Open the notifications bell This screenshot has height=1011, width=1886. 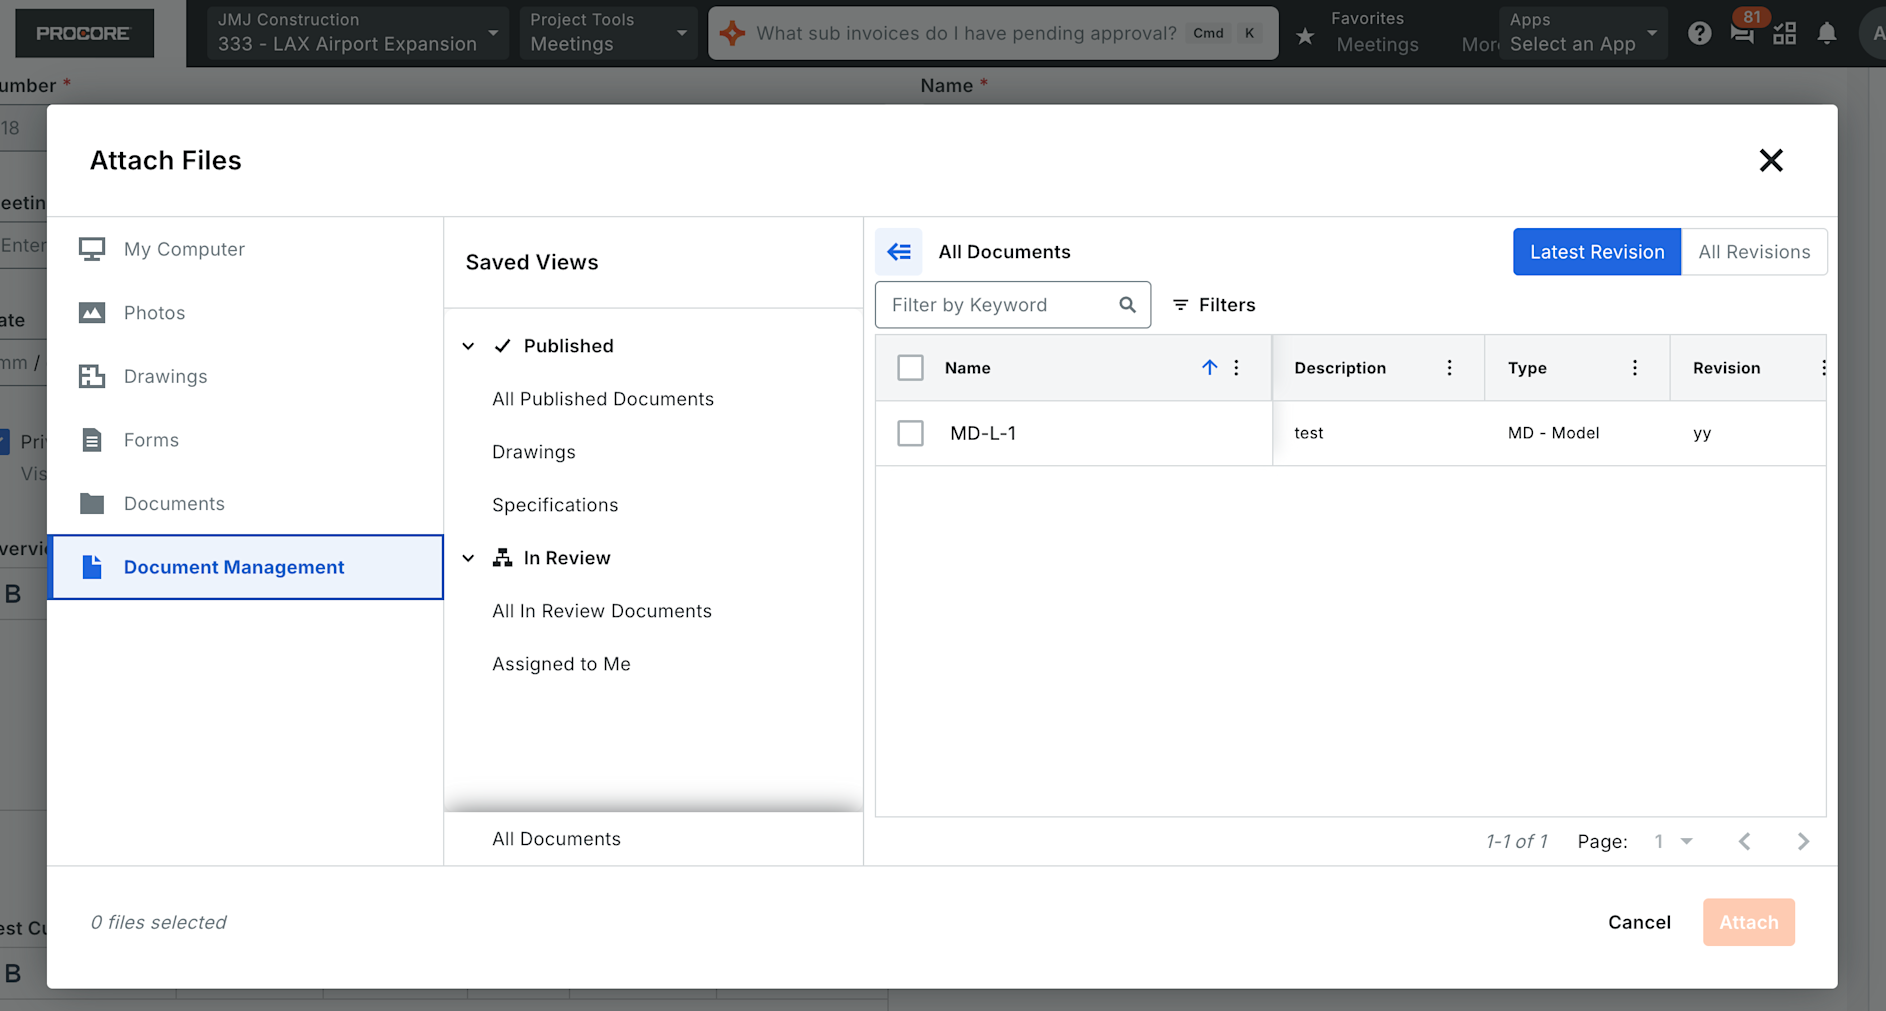(1827, 33)
